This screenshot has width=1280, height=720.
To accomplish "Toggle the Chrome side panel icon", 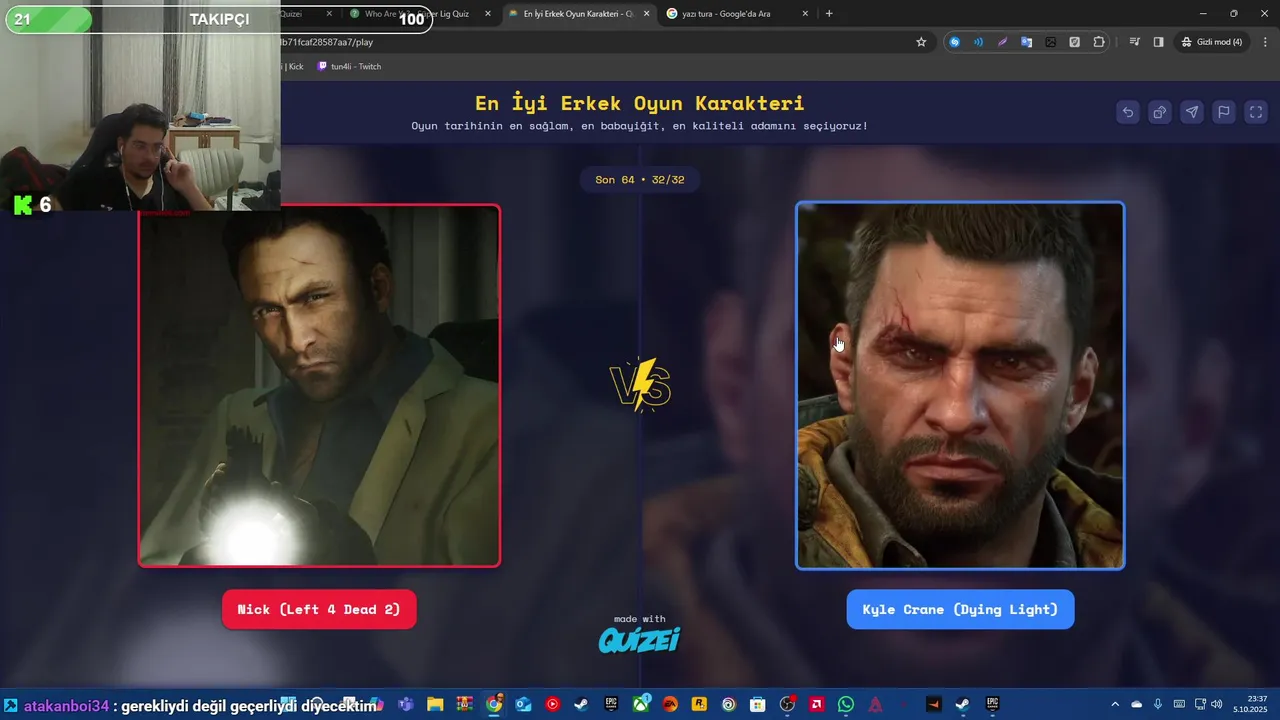I will coord(1158,42).
